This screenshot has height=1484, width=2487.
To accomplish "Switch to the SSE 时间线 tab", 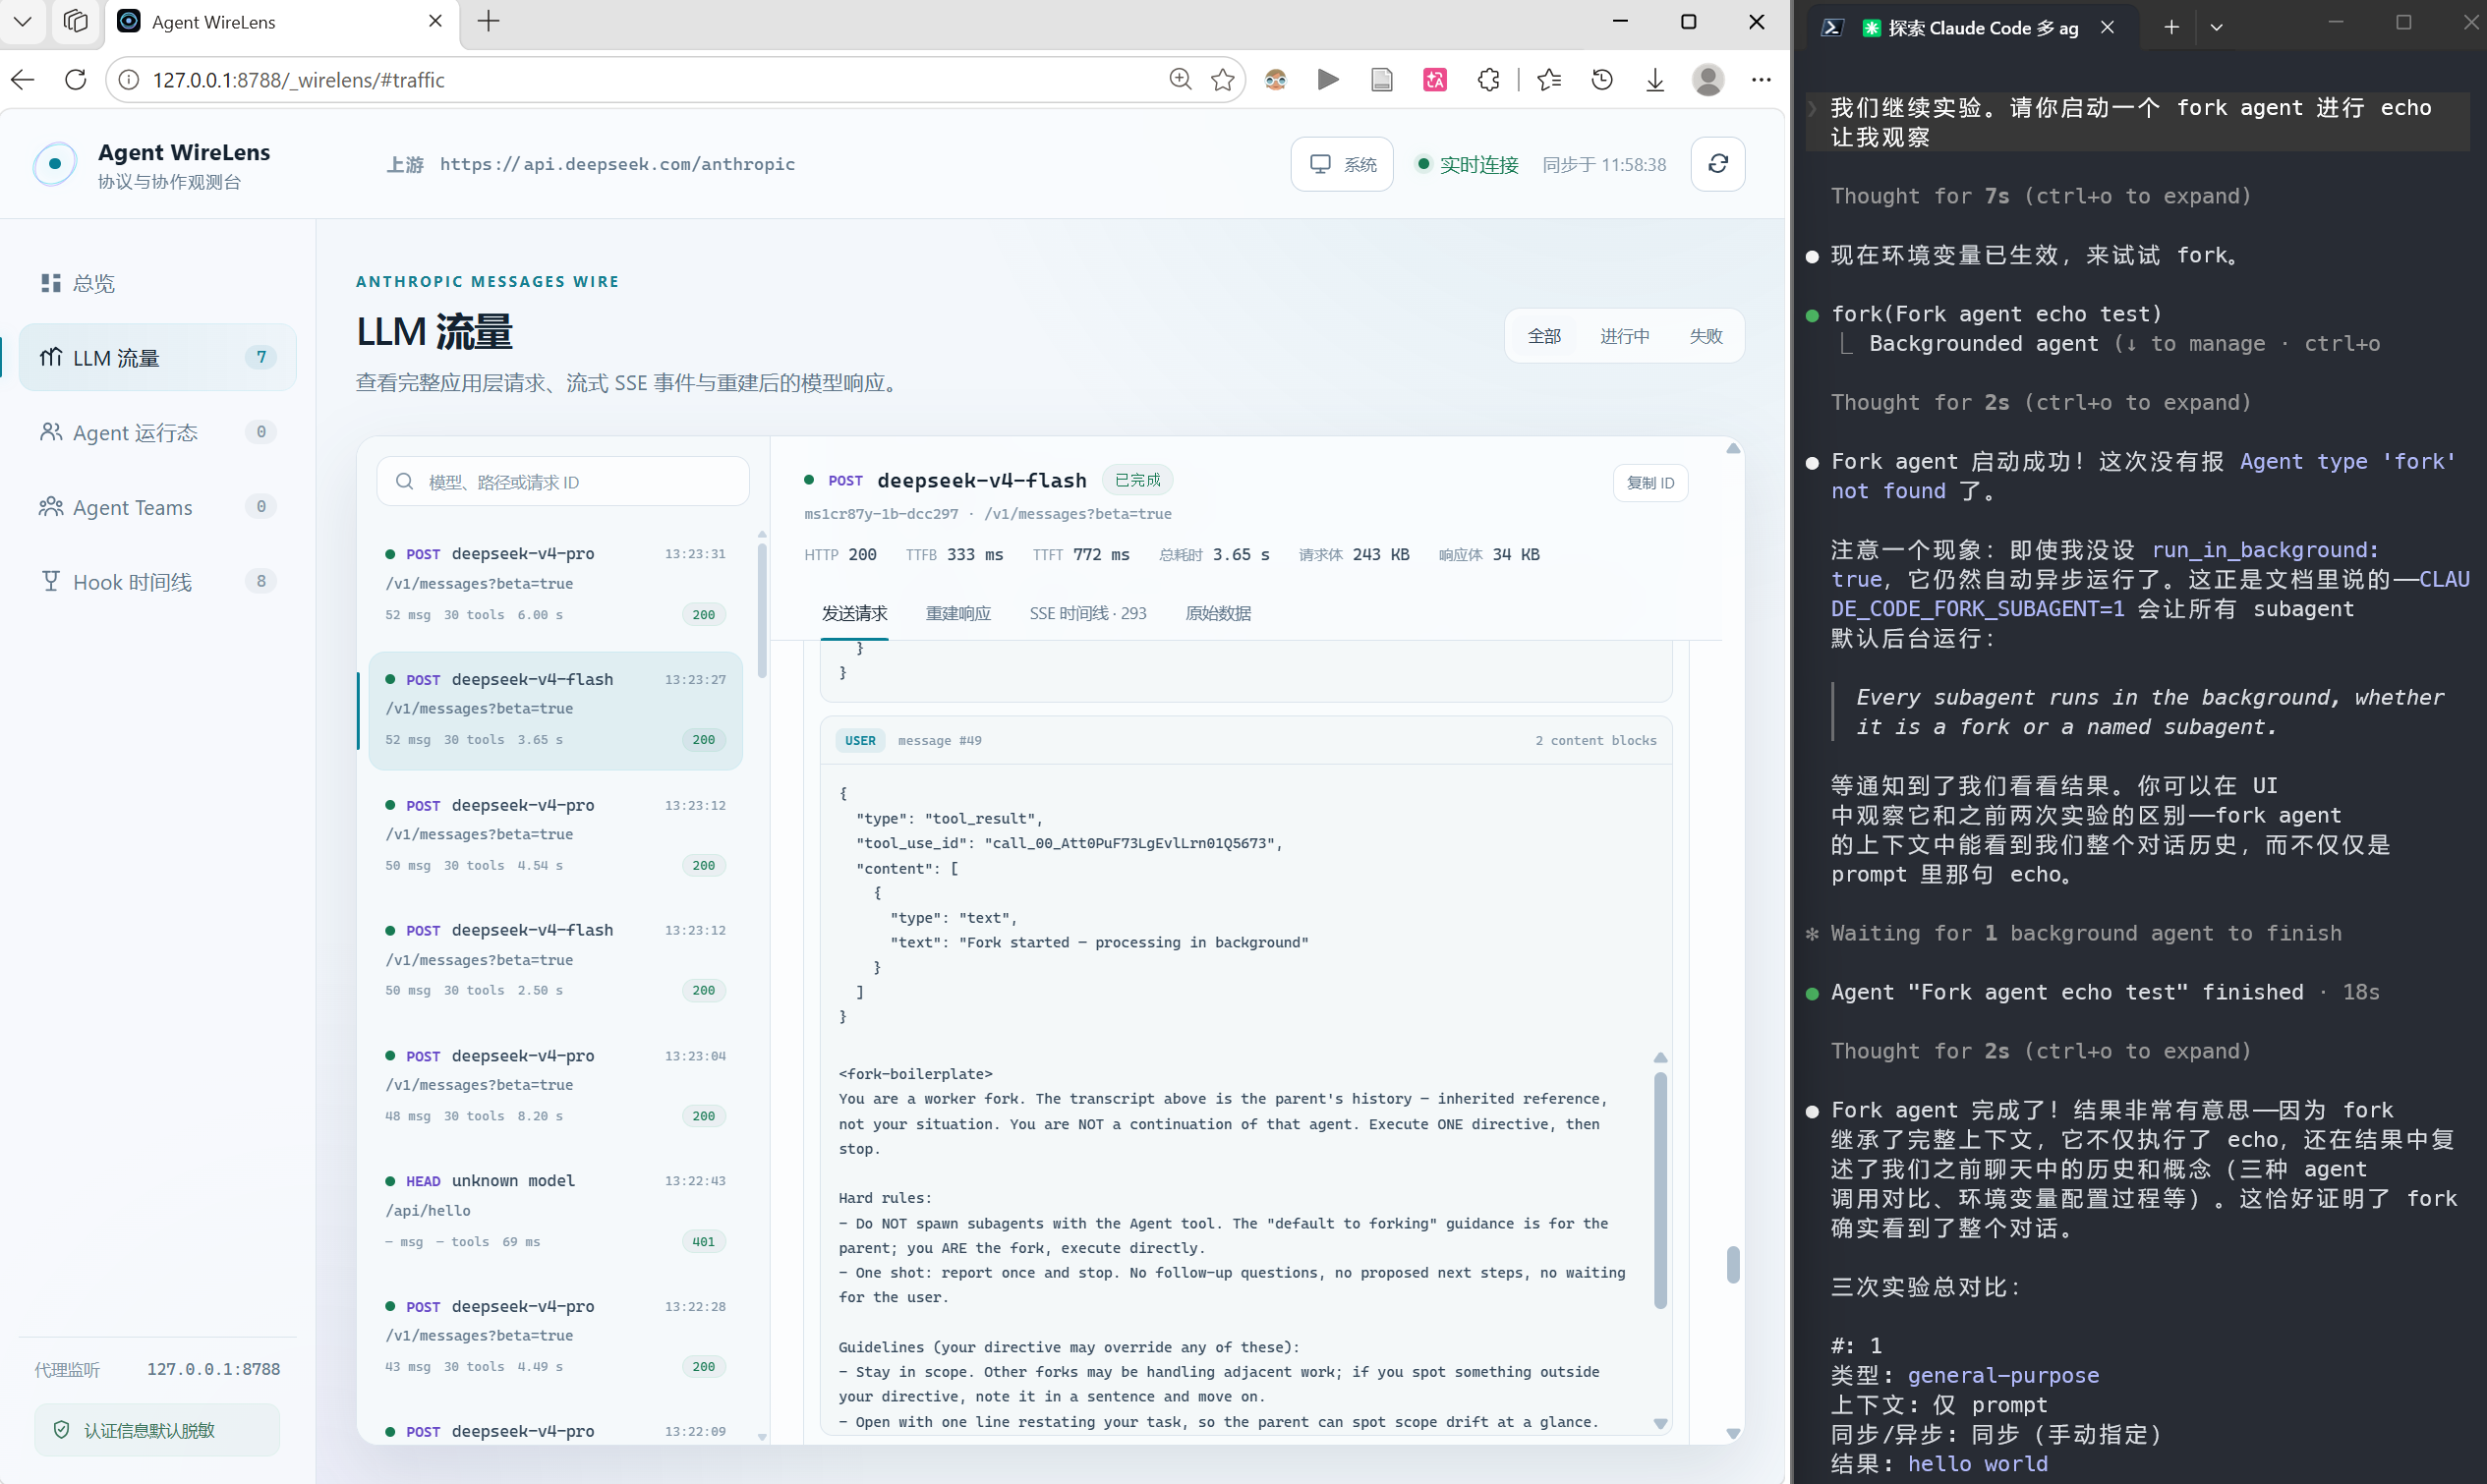I will [1088, 613].
